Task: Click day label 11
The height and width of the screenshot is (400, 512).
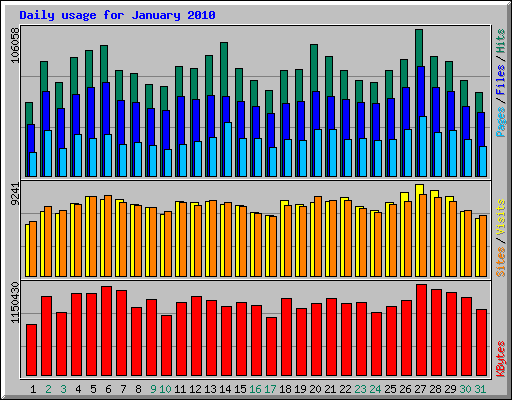Action: [180, 389]
